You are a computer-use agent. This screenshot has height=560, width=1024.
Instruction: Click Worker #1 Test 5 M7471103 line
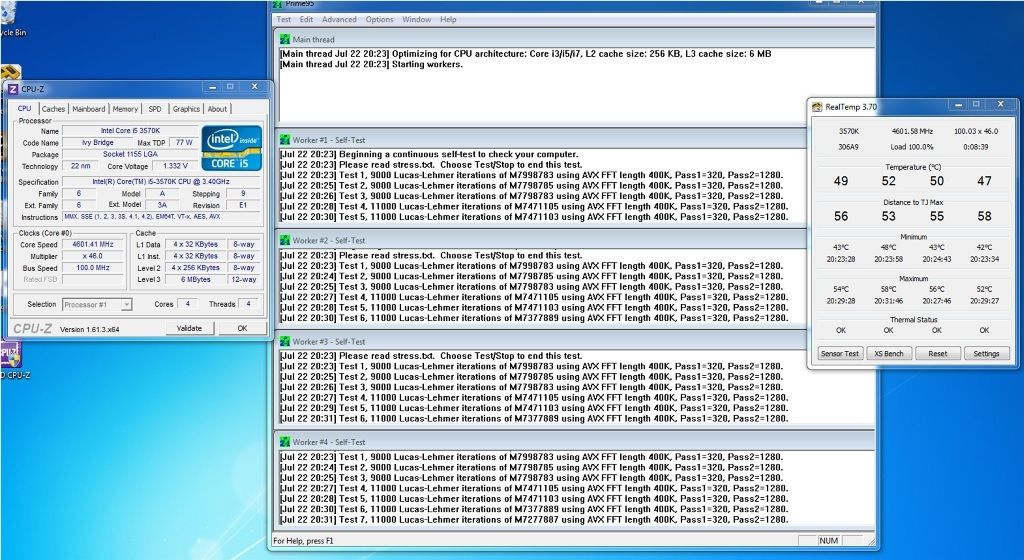click(x=534, y=217)
